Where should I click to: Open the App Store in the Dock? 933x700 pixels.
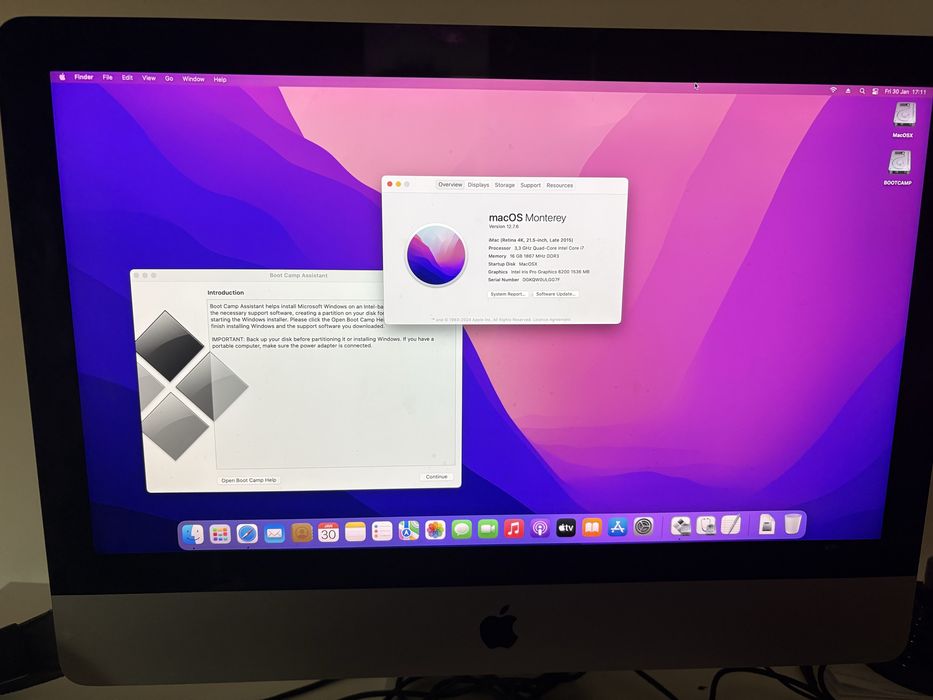(618, 527)
